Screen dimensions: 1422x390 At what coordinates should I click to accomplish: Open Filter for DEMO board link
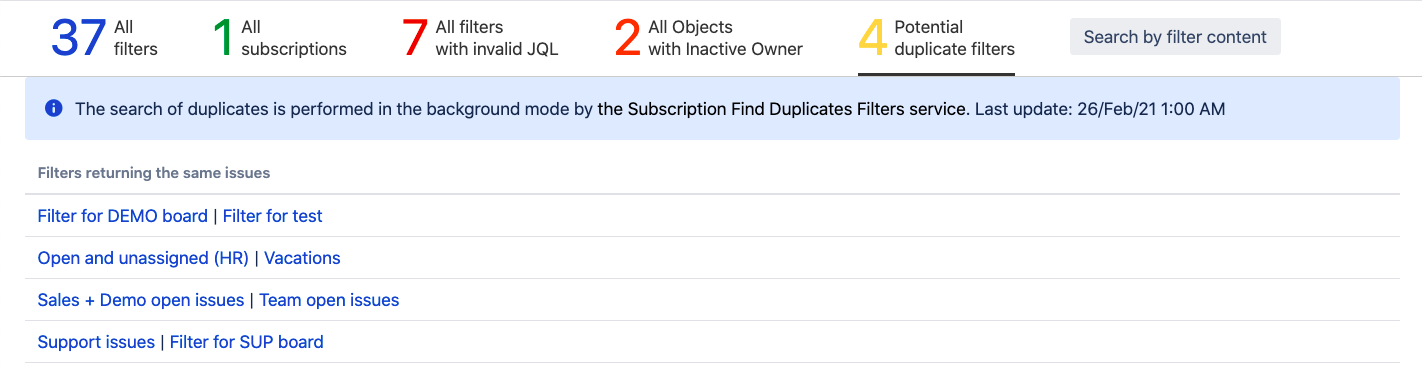[123, 216]
